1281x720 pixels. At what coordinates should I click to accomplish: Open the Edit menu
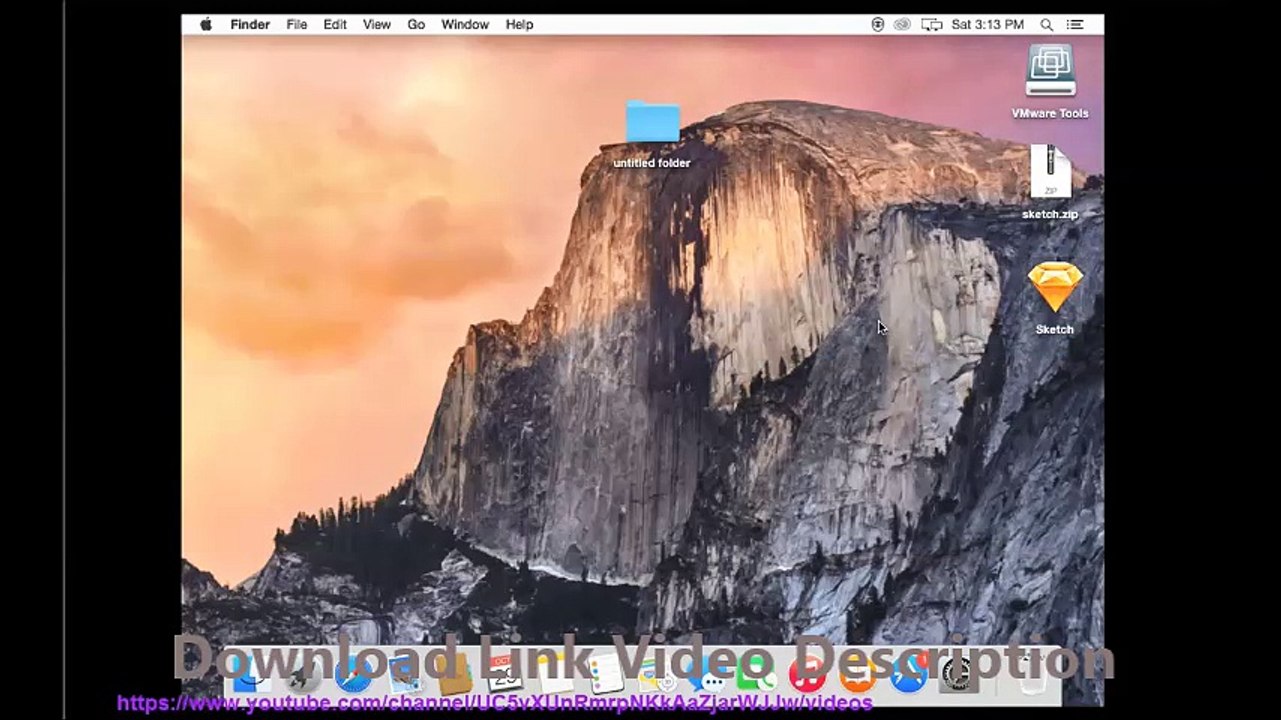335,24
